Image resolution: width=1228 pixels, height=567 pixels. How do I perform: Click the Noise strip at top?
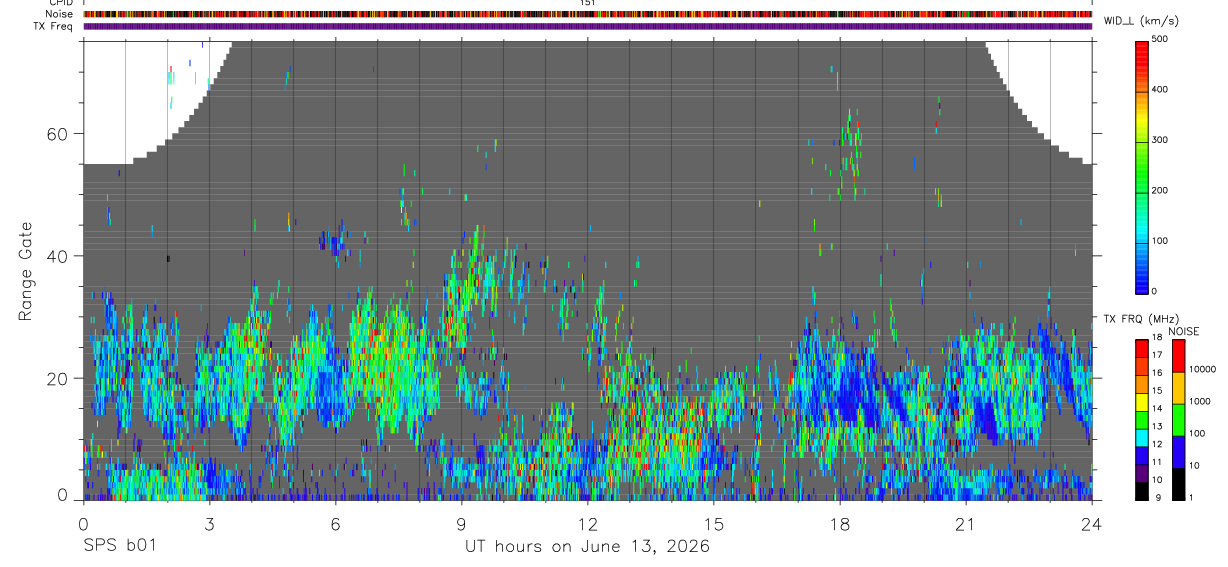[x=587, y=14]
